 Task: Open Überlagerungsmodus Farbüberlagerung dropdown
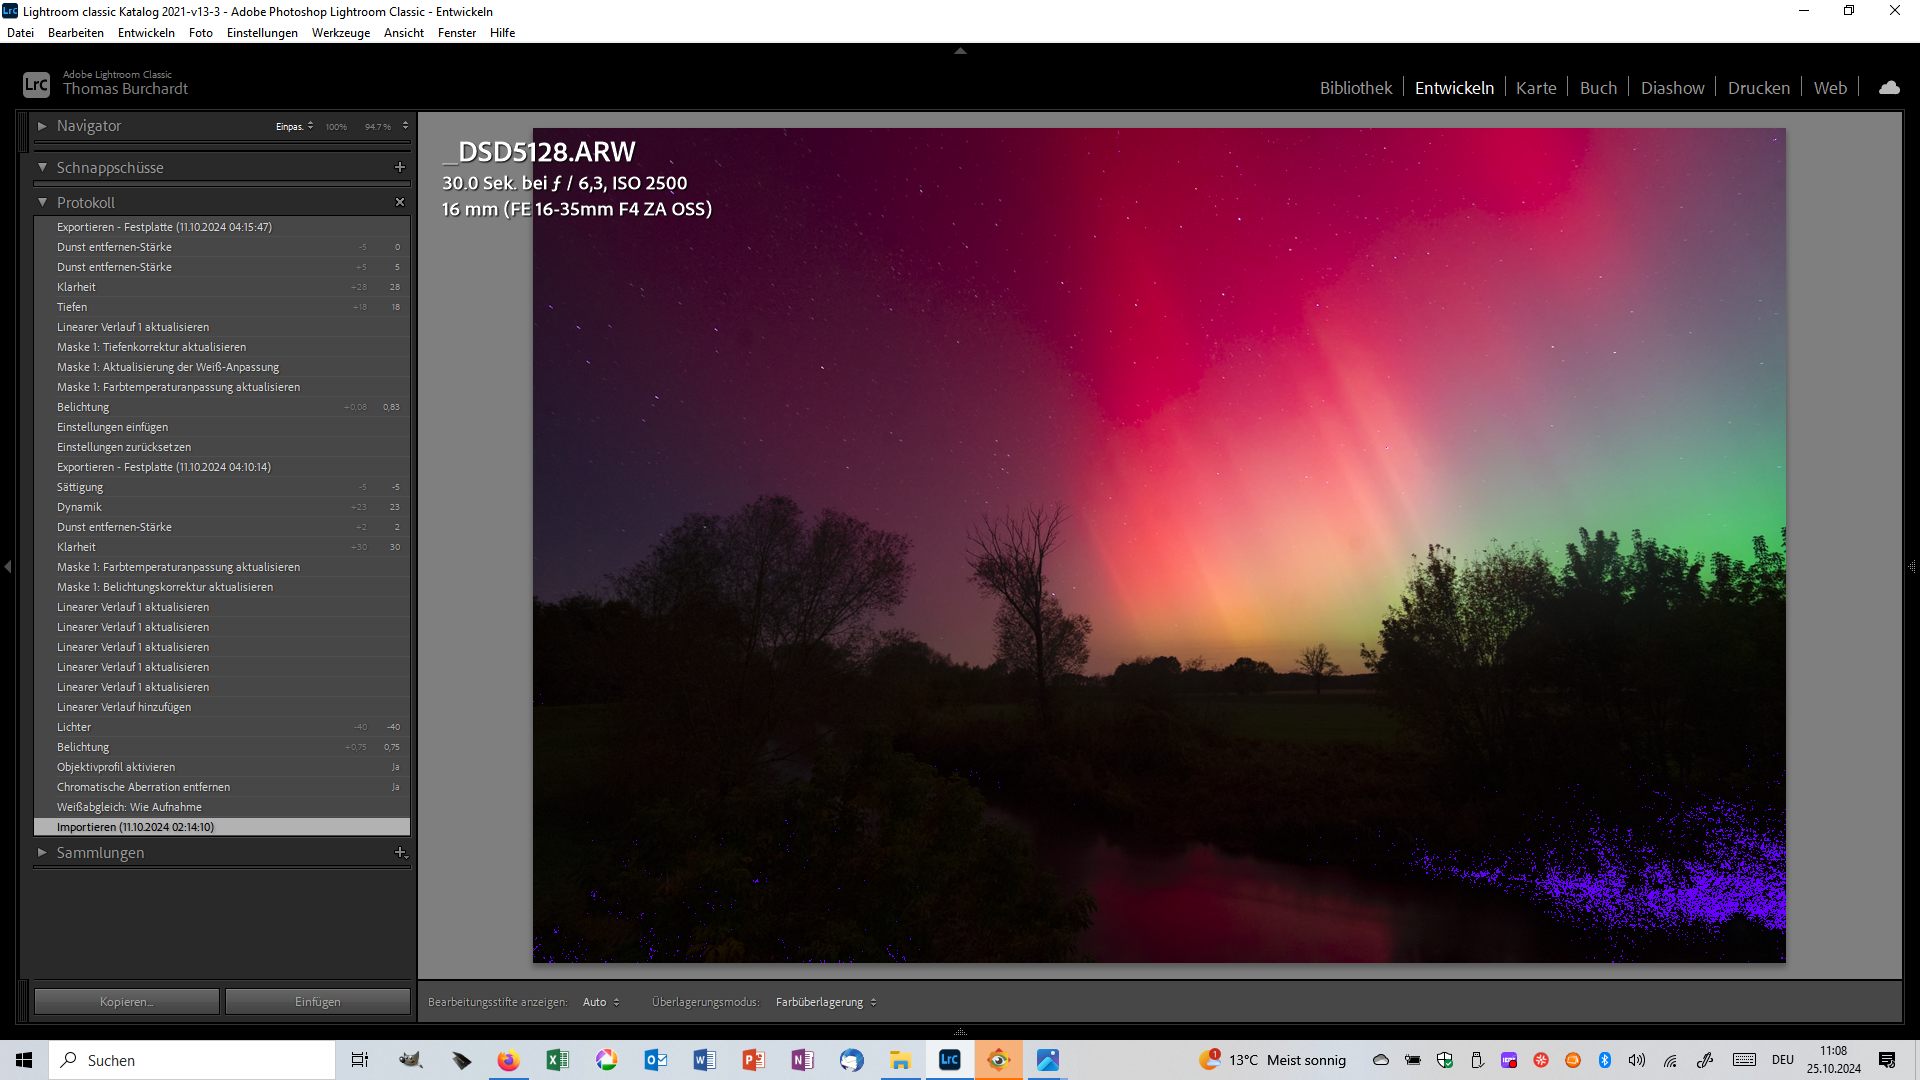(825, 1002)
